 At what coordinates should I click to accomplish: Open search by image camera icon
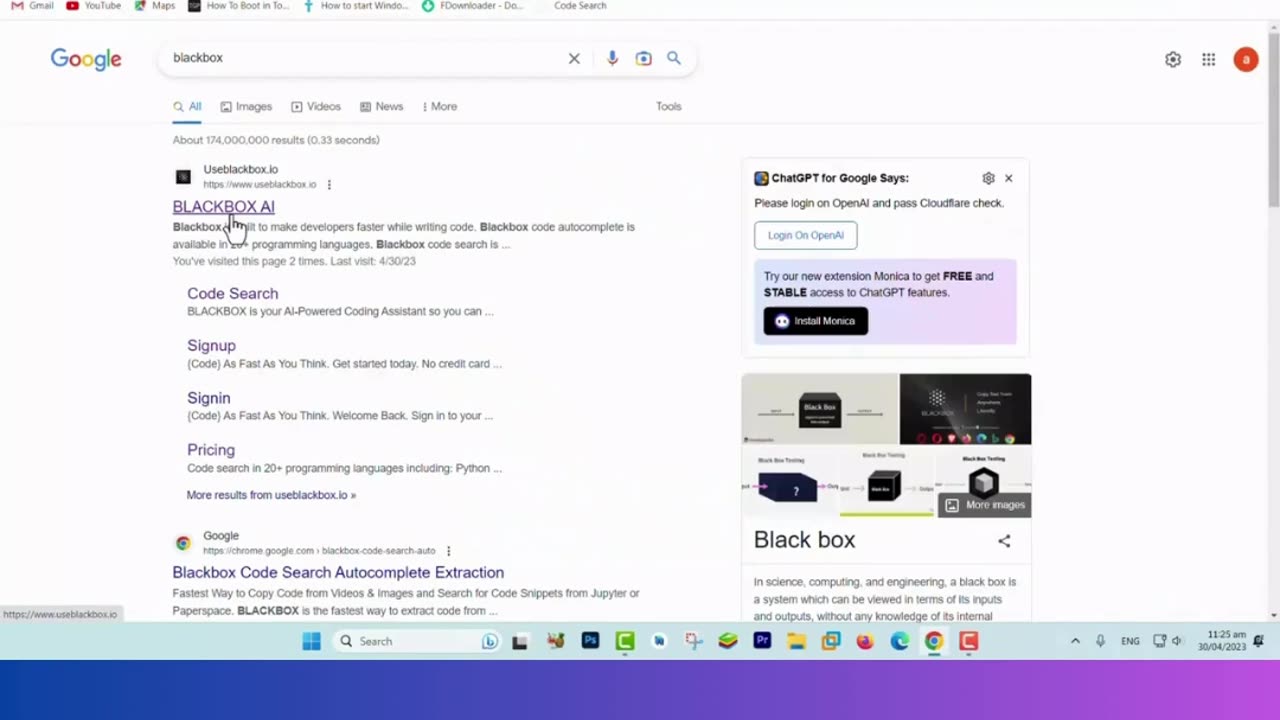644,58
